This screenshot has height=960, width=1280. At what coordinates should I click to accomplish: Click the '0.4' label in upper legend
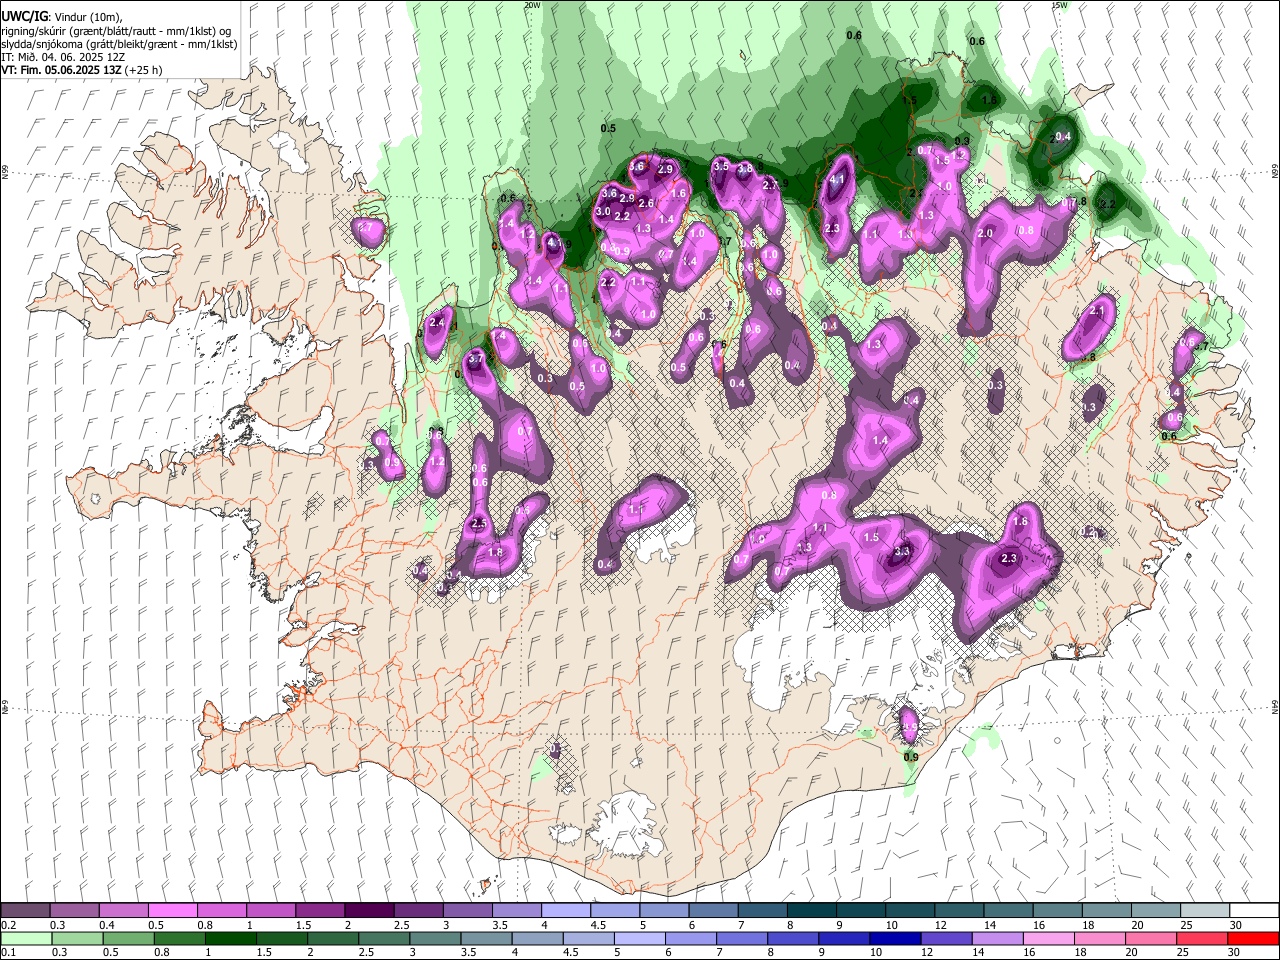pos(106,925)
